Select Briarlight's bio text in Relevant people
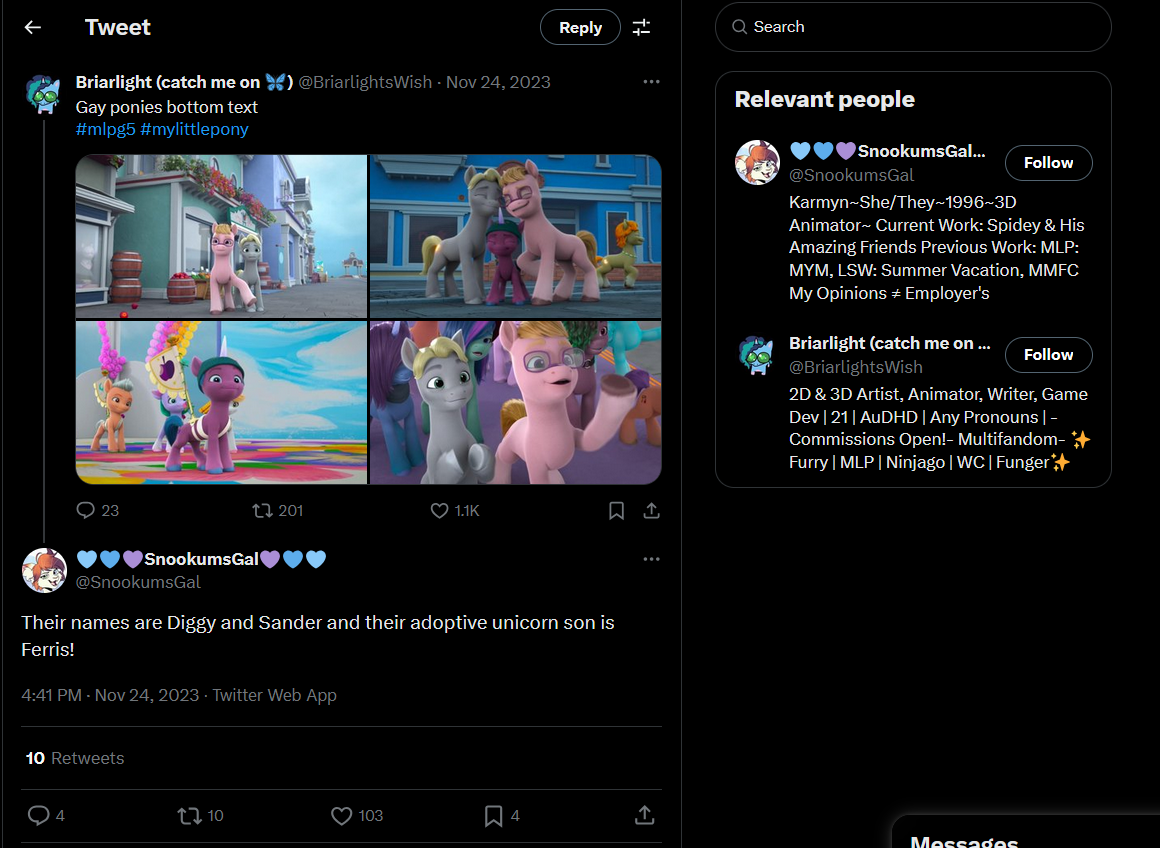The height and width of the screenshot is (848, 1160). [x=940, y=428]
